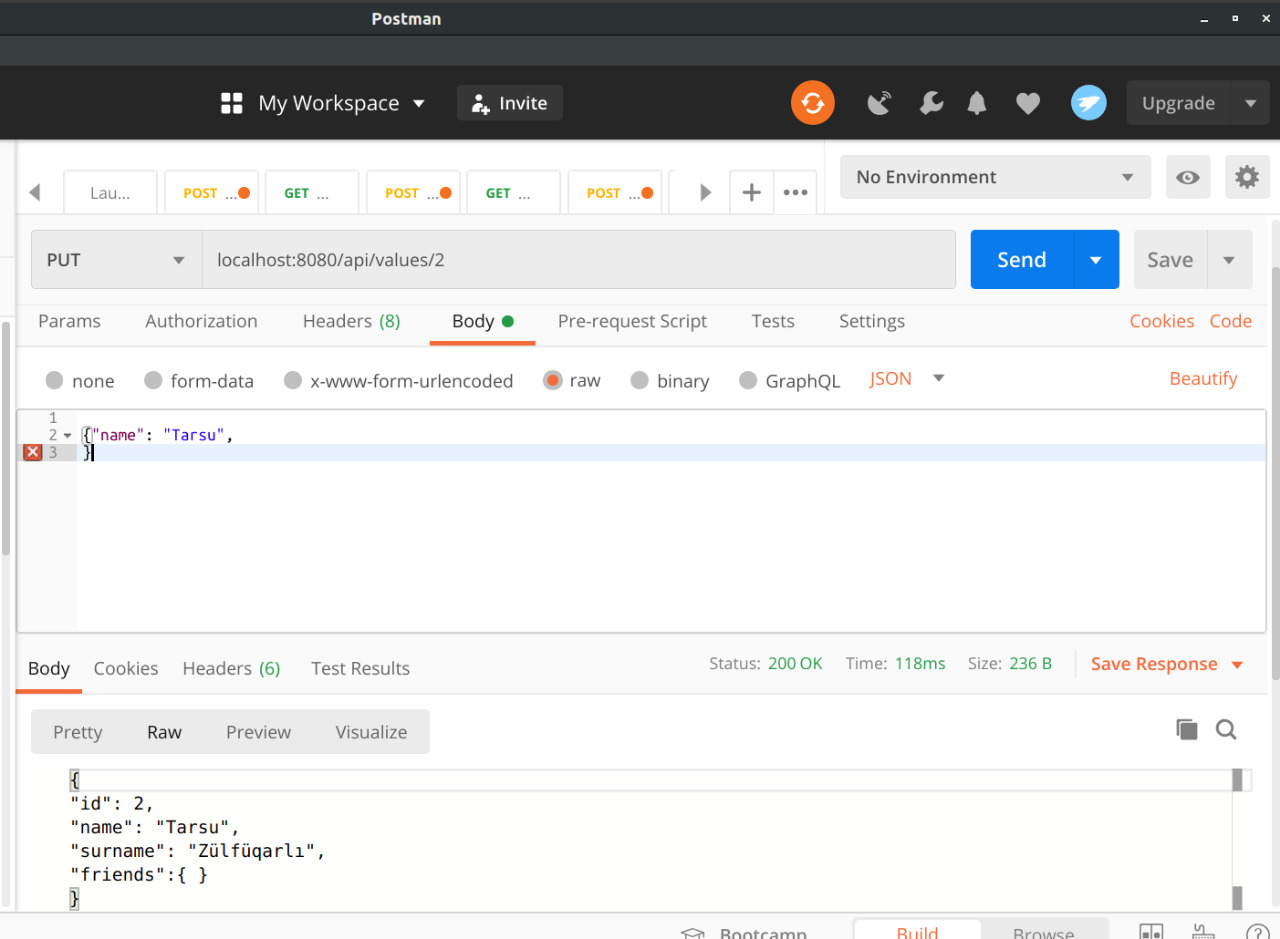The height and width of the screenshot is (939, 1280).
Task: Click the heart icon in header
Action: tap(1028, 103)
